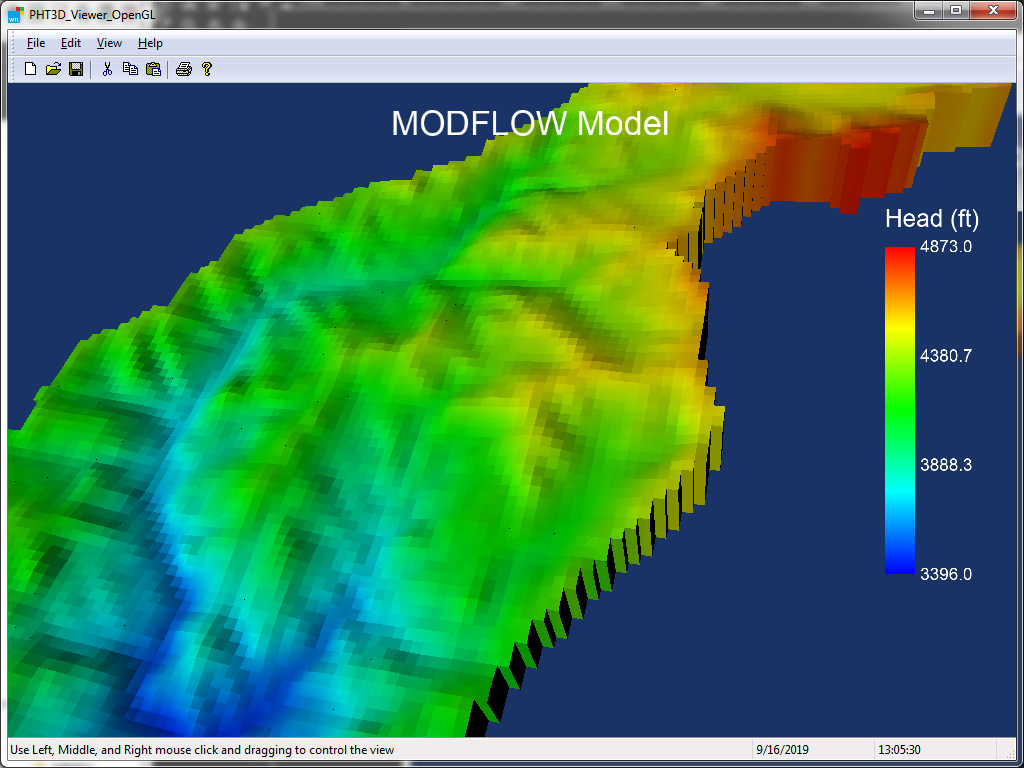Click the 4873.0 maximum legend value

click(x=946, y=247)
